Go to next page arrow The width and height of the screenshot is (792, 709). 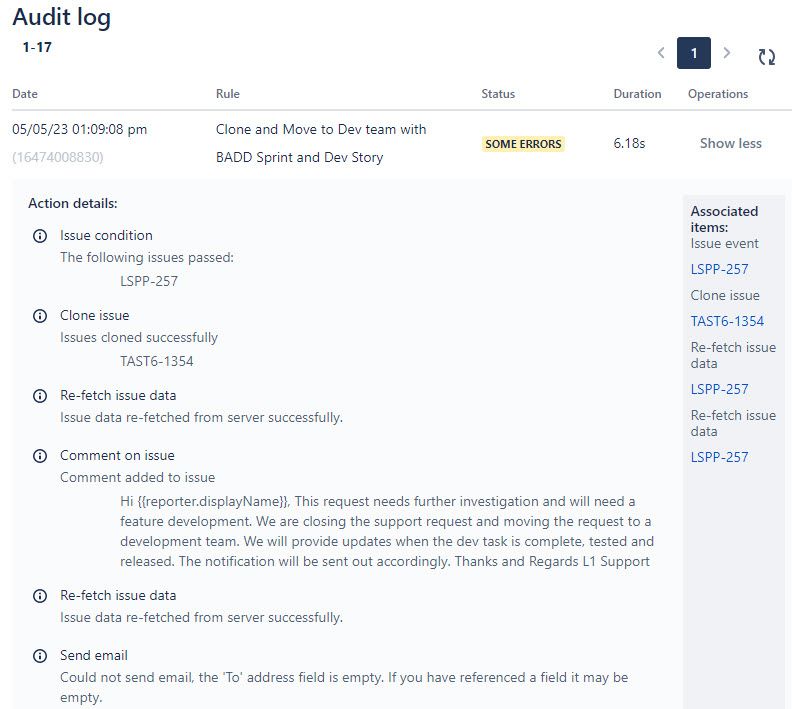tap(727, 53)
